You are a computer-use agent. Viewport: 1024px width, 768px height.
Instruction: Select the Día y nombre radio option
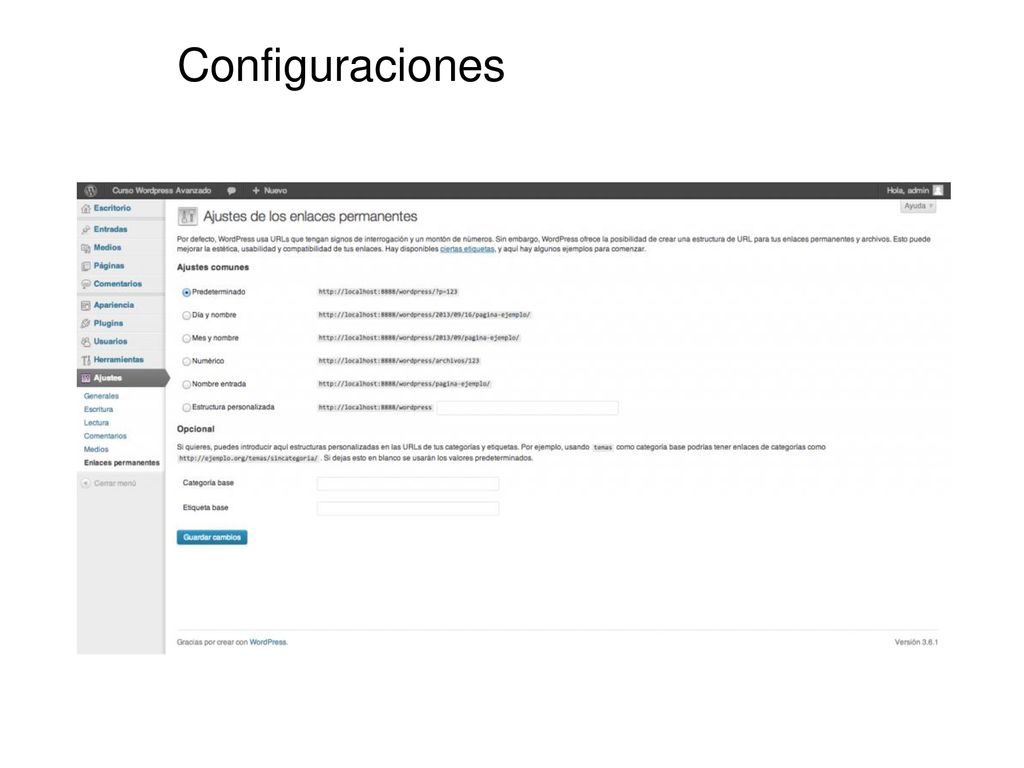[x=187, y=315]
